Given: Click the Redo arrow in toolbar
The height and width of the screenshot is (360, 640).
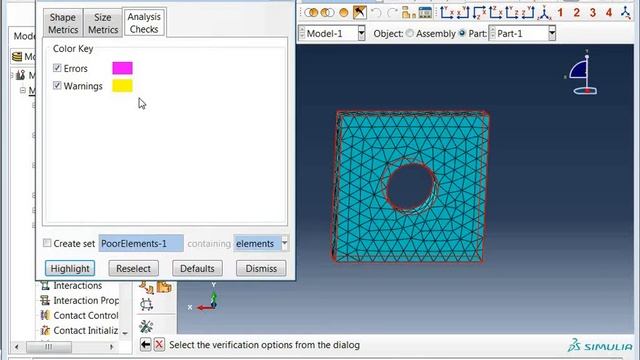Looking at the screenshot, I should (x=392, y=13).
